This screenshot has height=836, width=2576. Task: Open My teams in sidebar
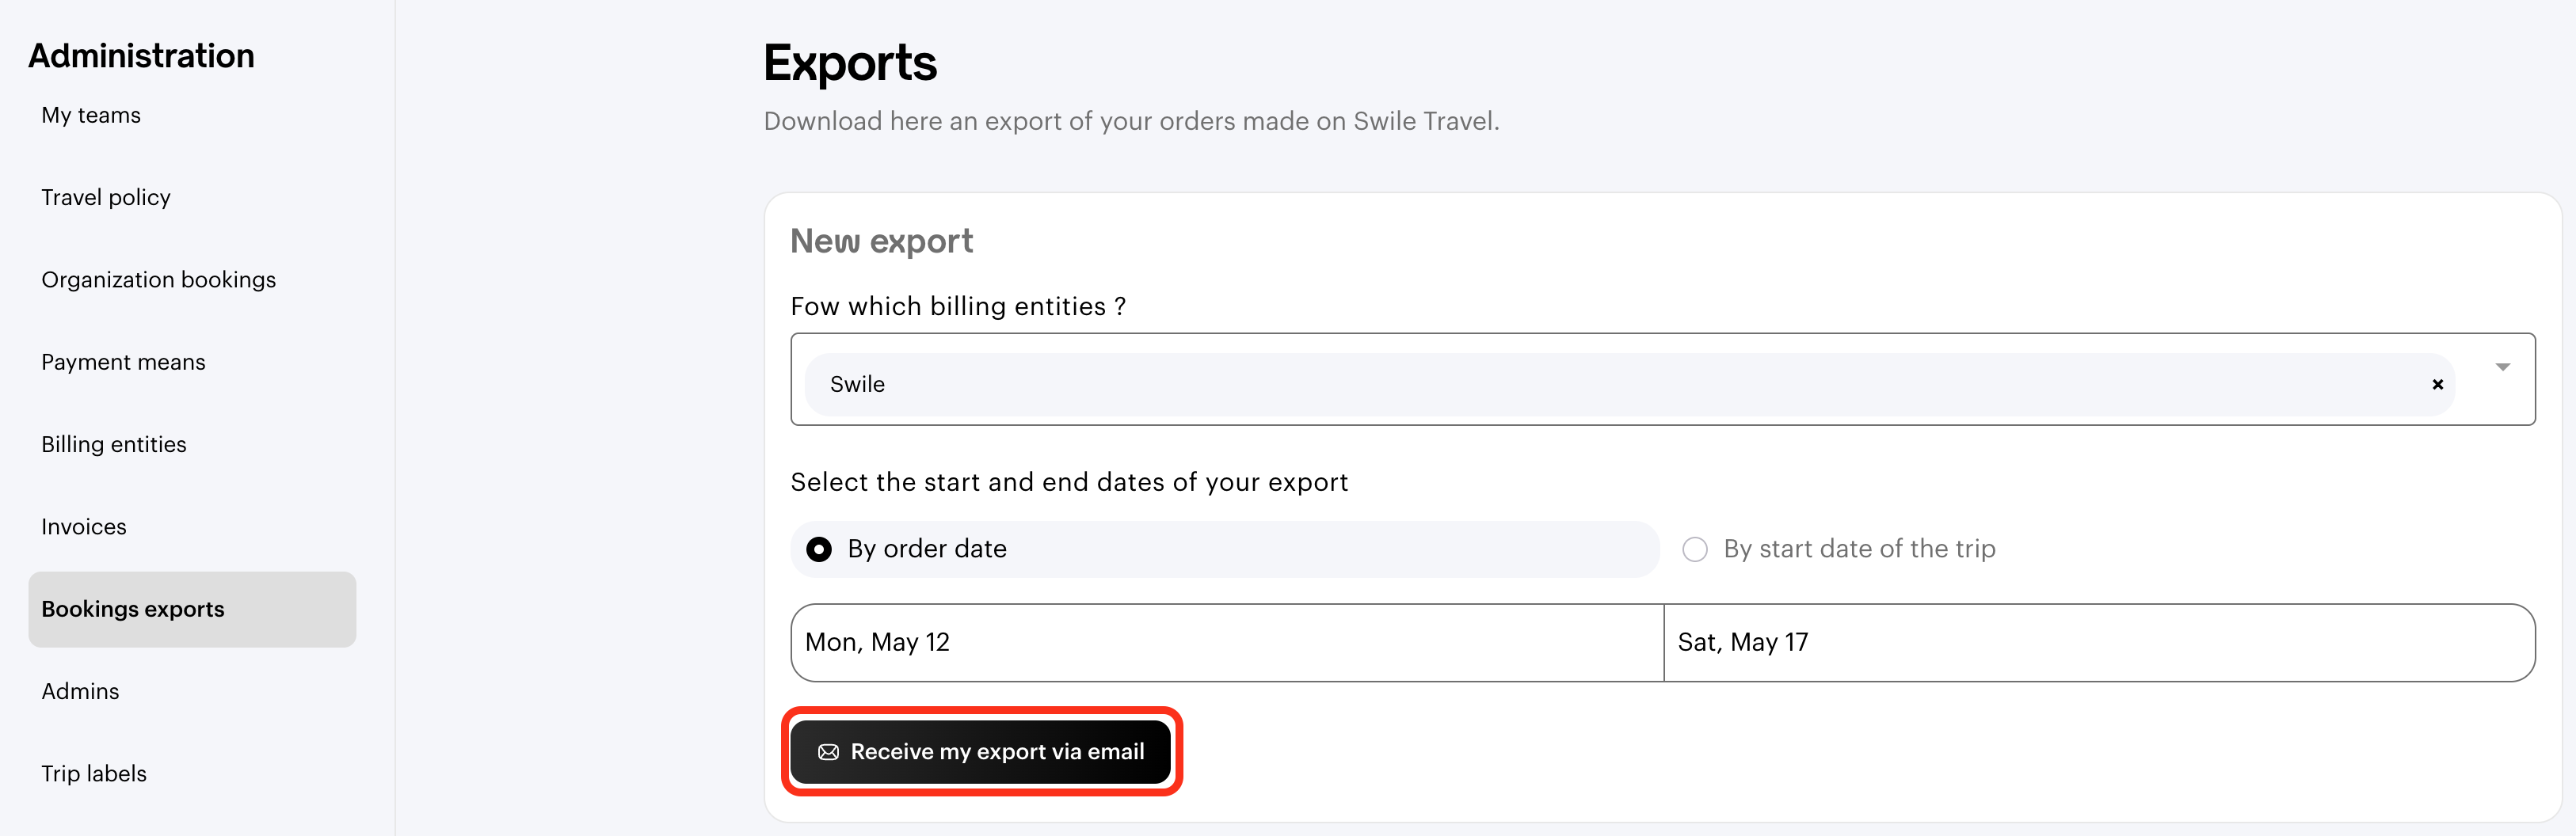[x=91, y=115]
